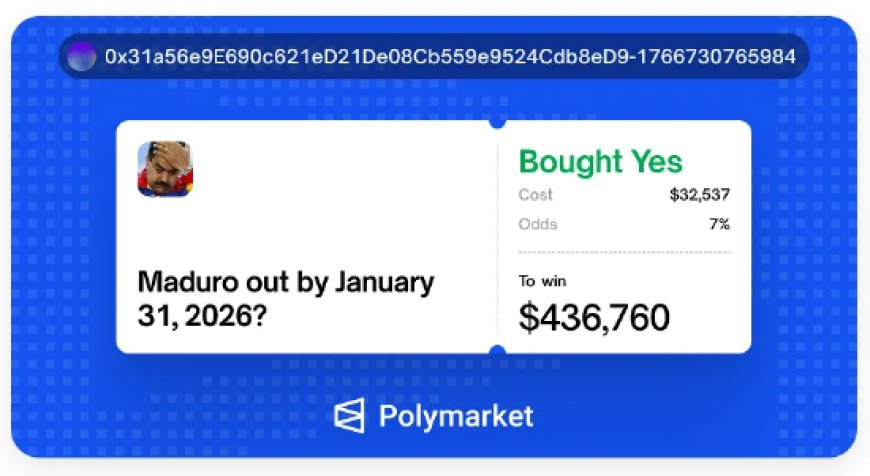Viewport: 870px width, 476px height.
Task: Click the dashed line above "To win"
Action: [x=624, y=252]
